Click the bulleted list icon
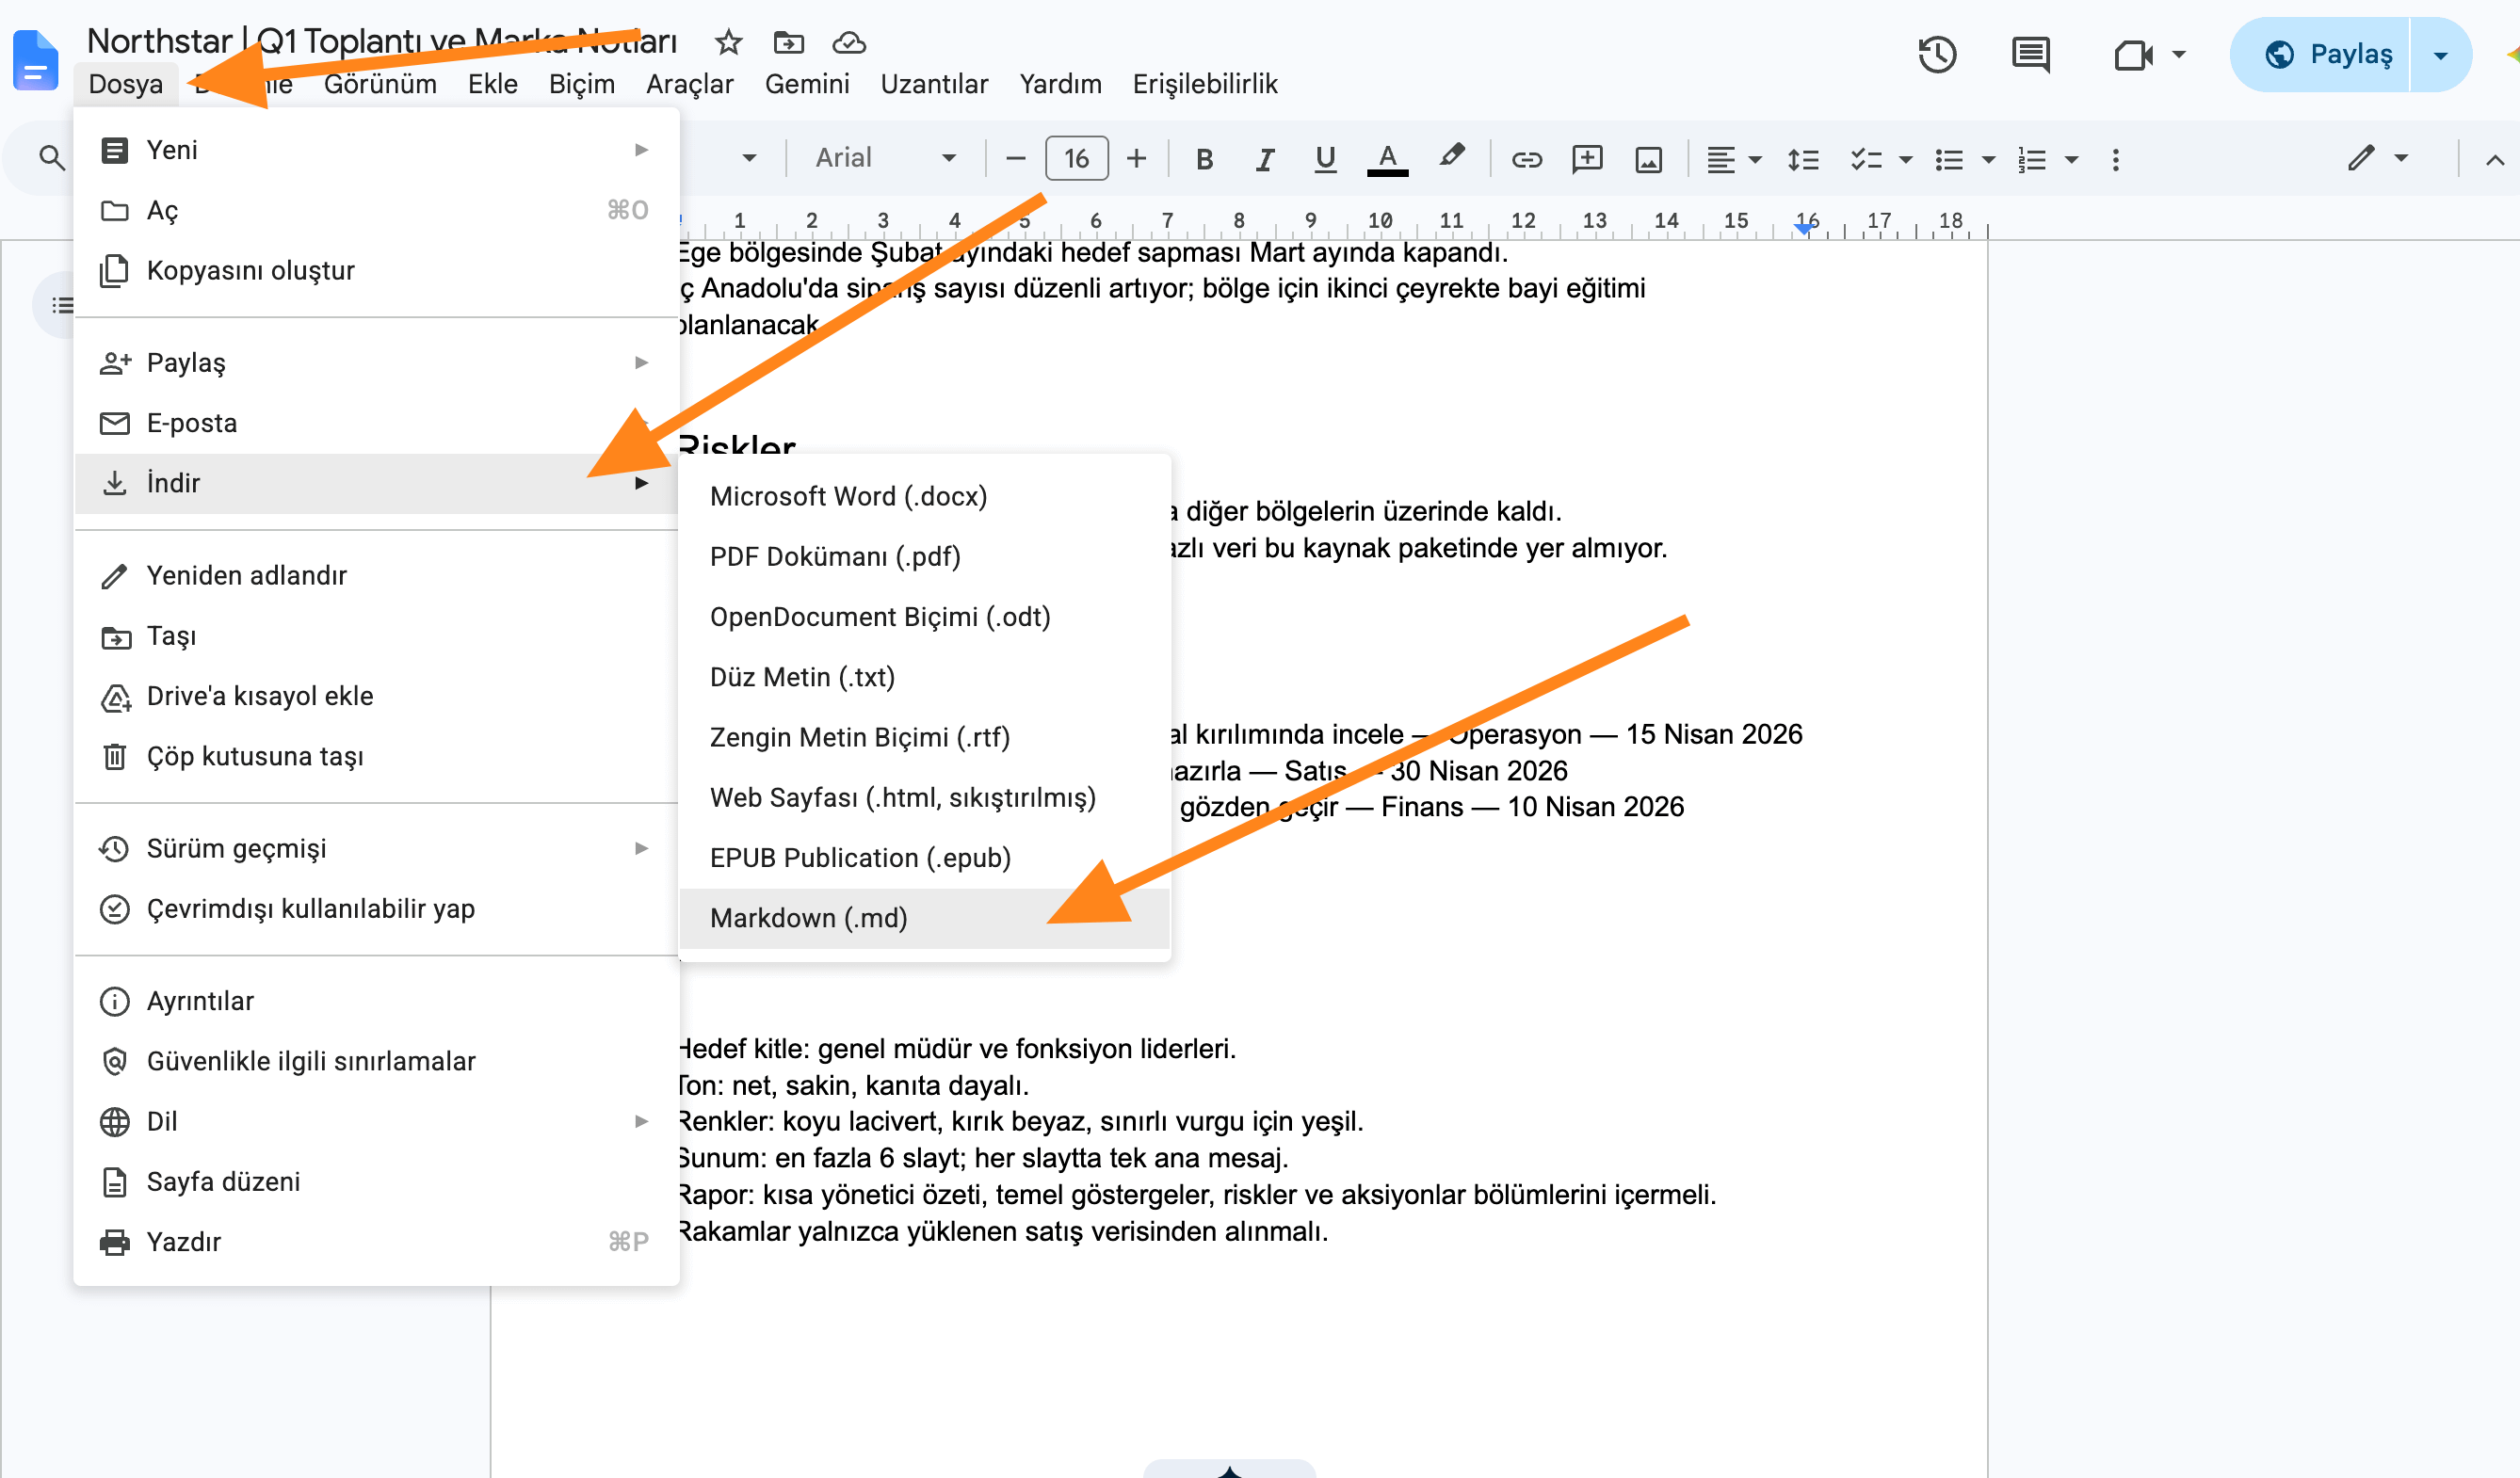 point(1948,159)
